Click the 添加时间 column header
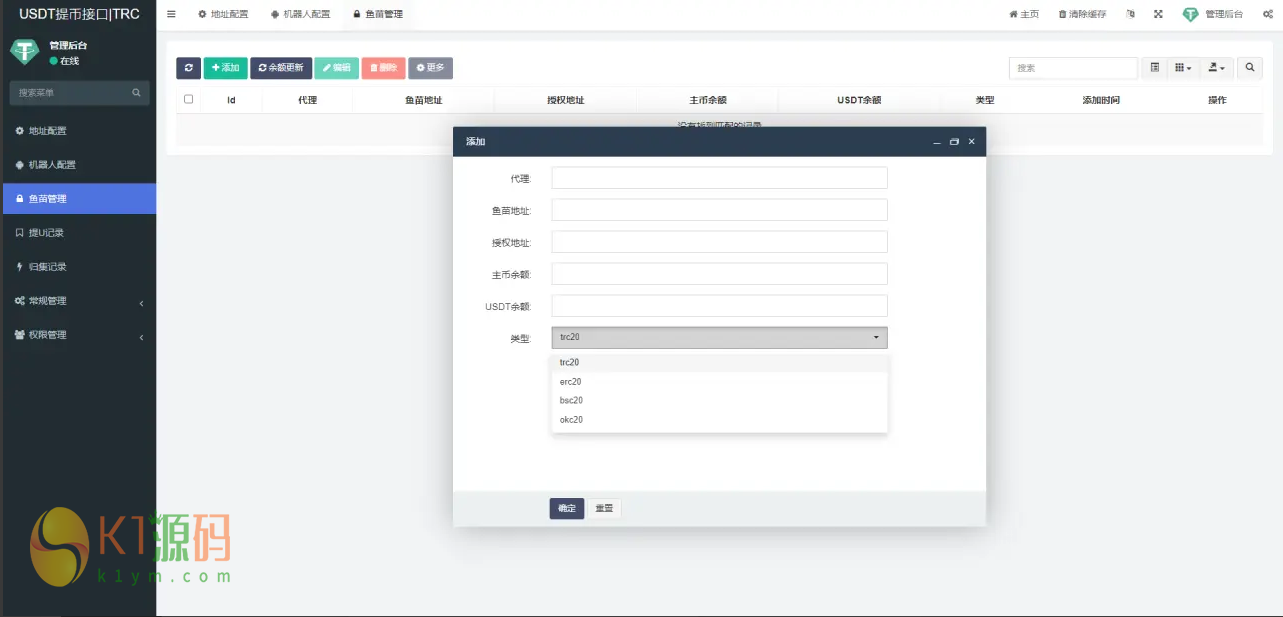 click(1101, 101)
